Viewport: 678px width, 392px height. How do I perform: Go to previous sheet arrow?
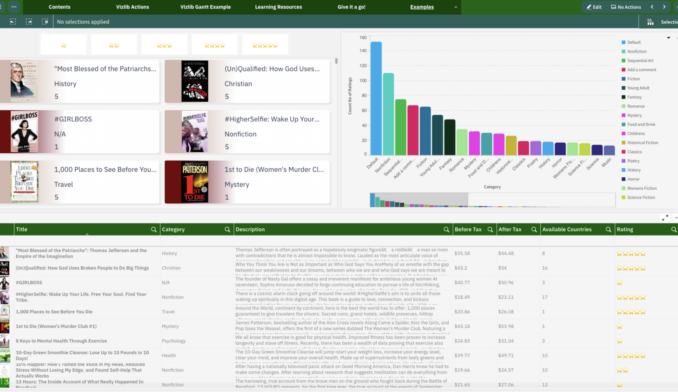652,7
